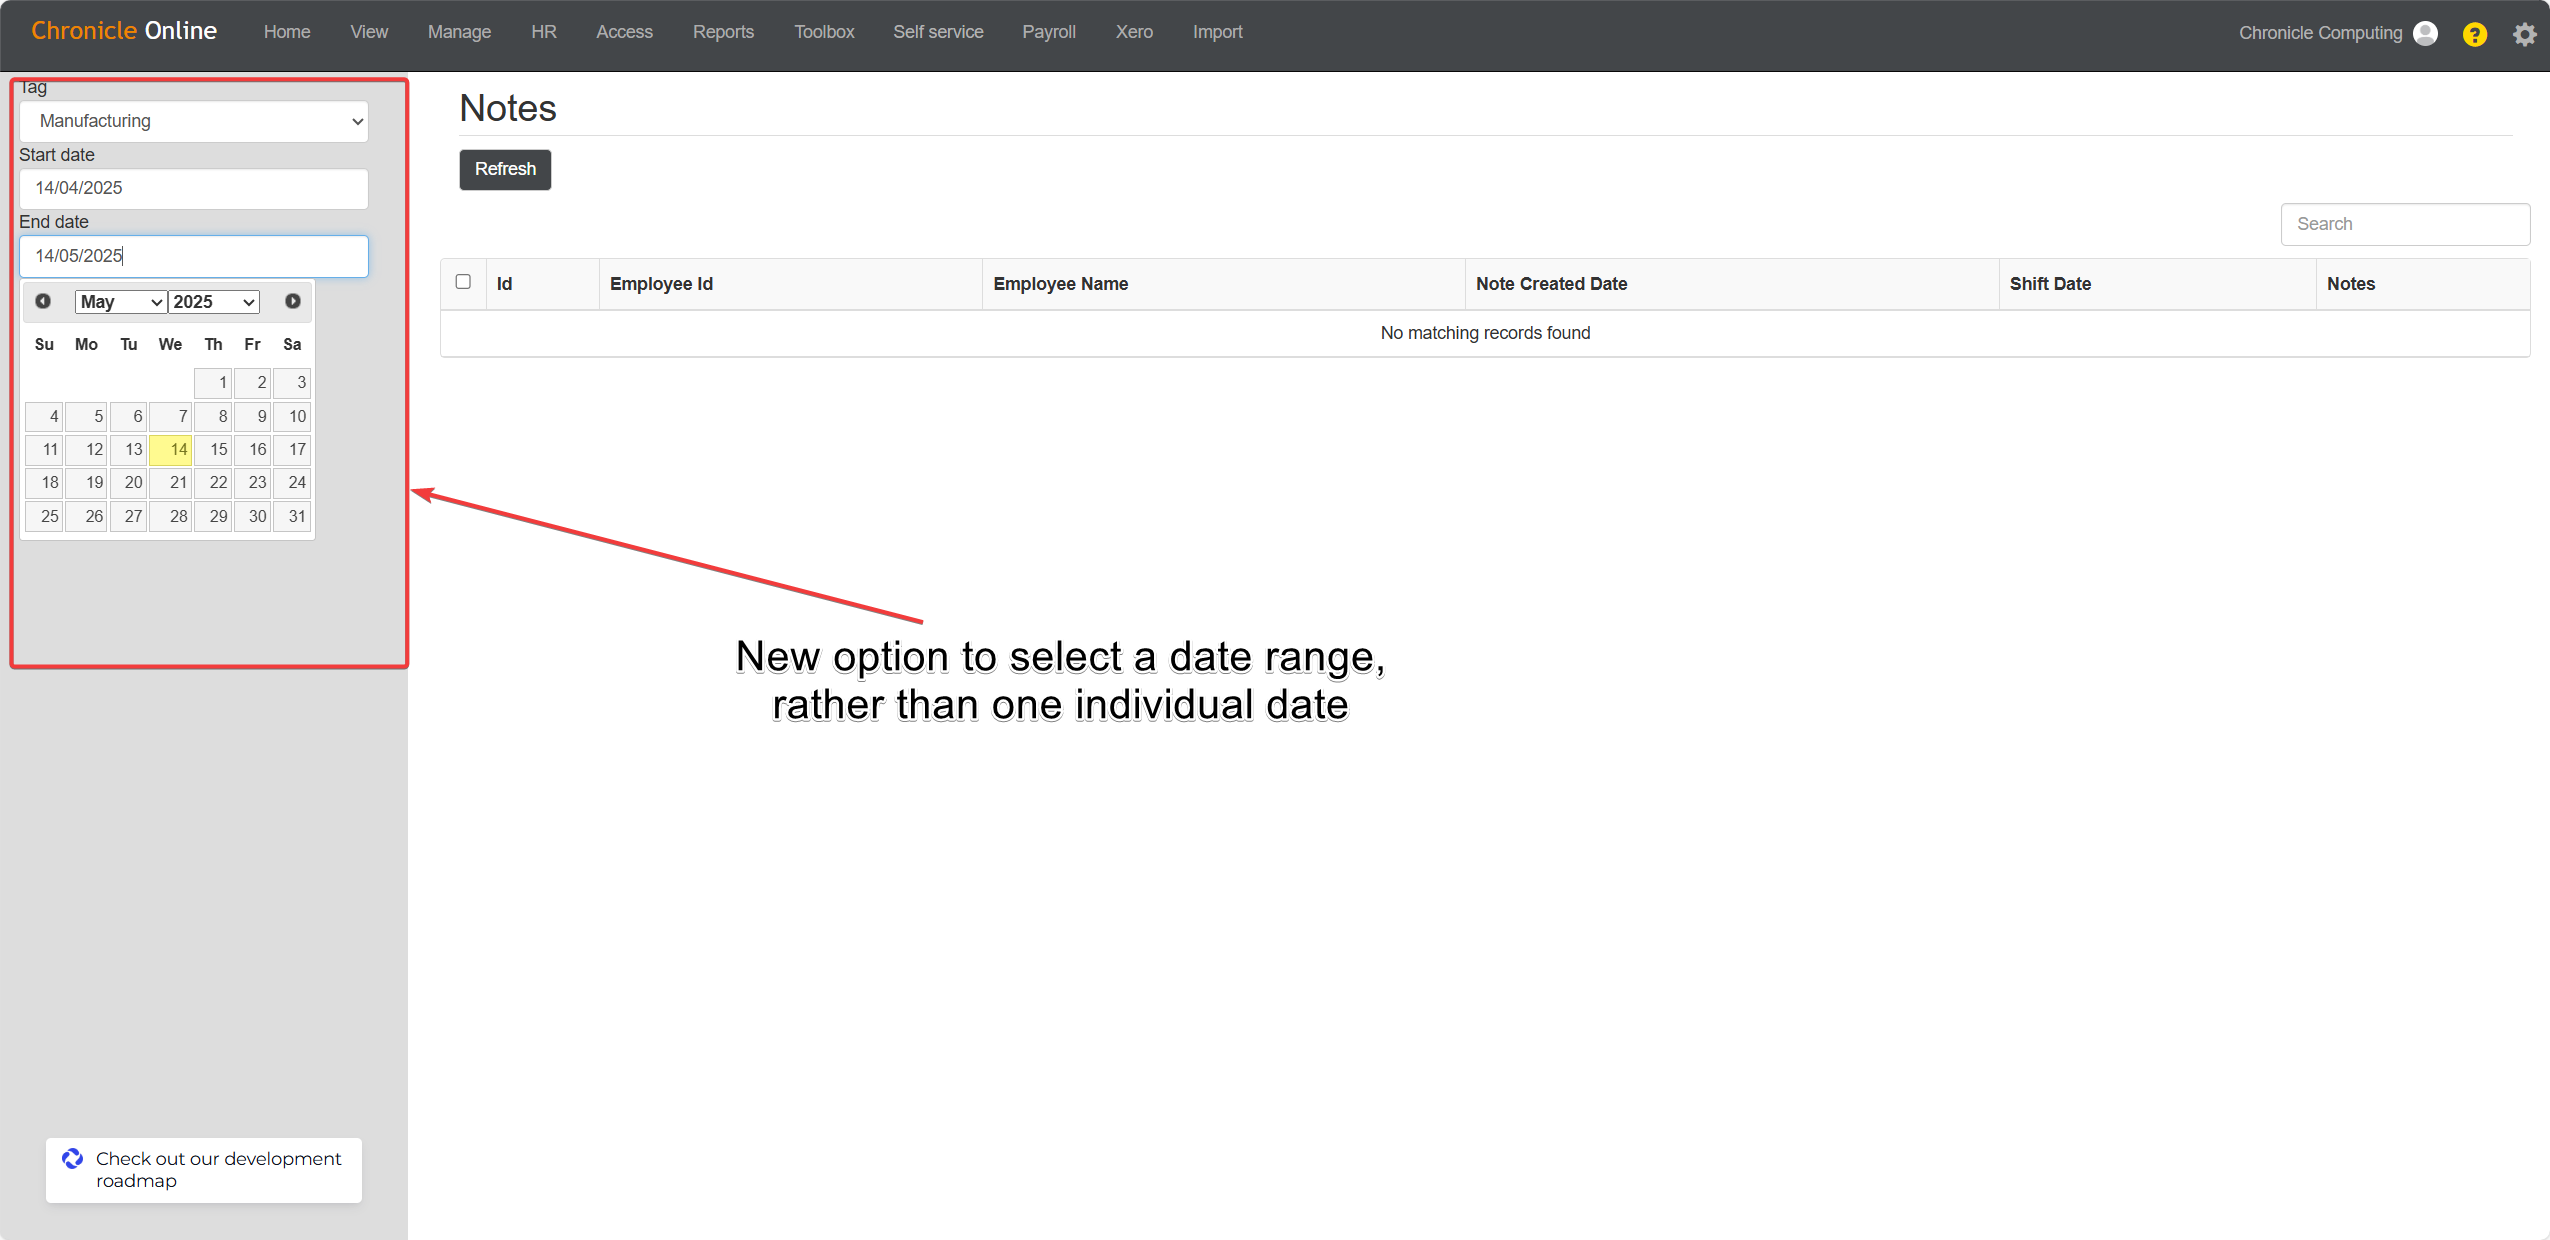The image size is (2550, 1240).
Task: Click the user profile avatar icon
Action: pos(2425,33)
